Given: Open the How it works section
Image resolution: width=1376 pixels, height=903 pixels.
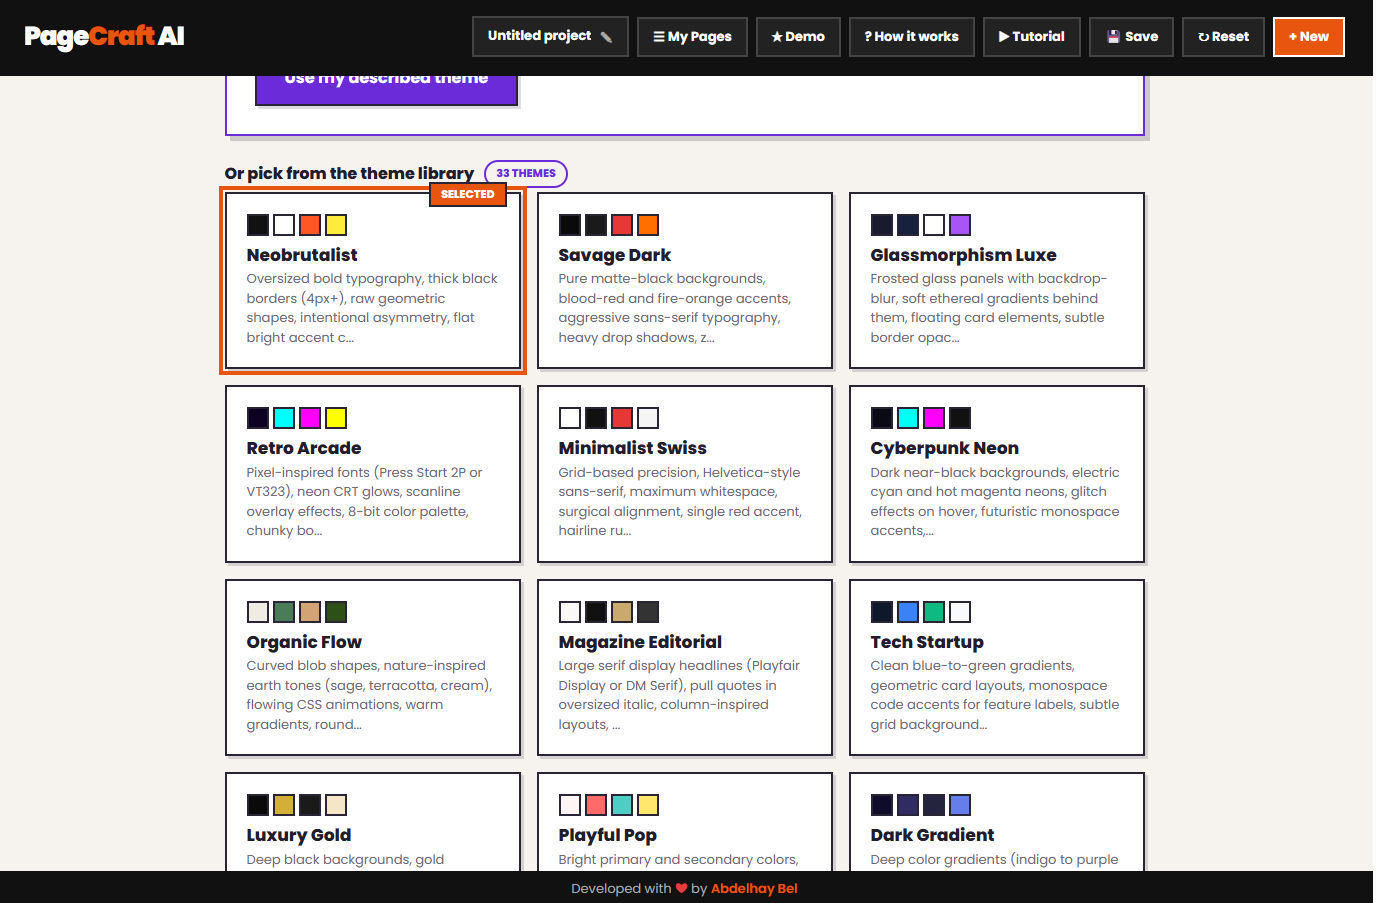Looking at the screenshot, I should pyautogui.click(x=911, y=37).
